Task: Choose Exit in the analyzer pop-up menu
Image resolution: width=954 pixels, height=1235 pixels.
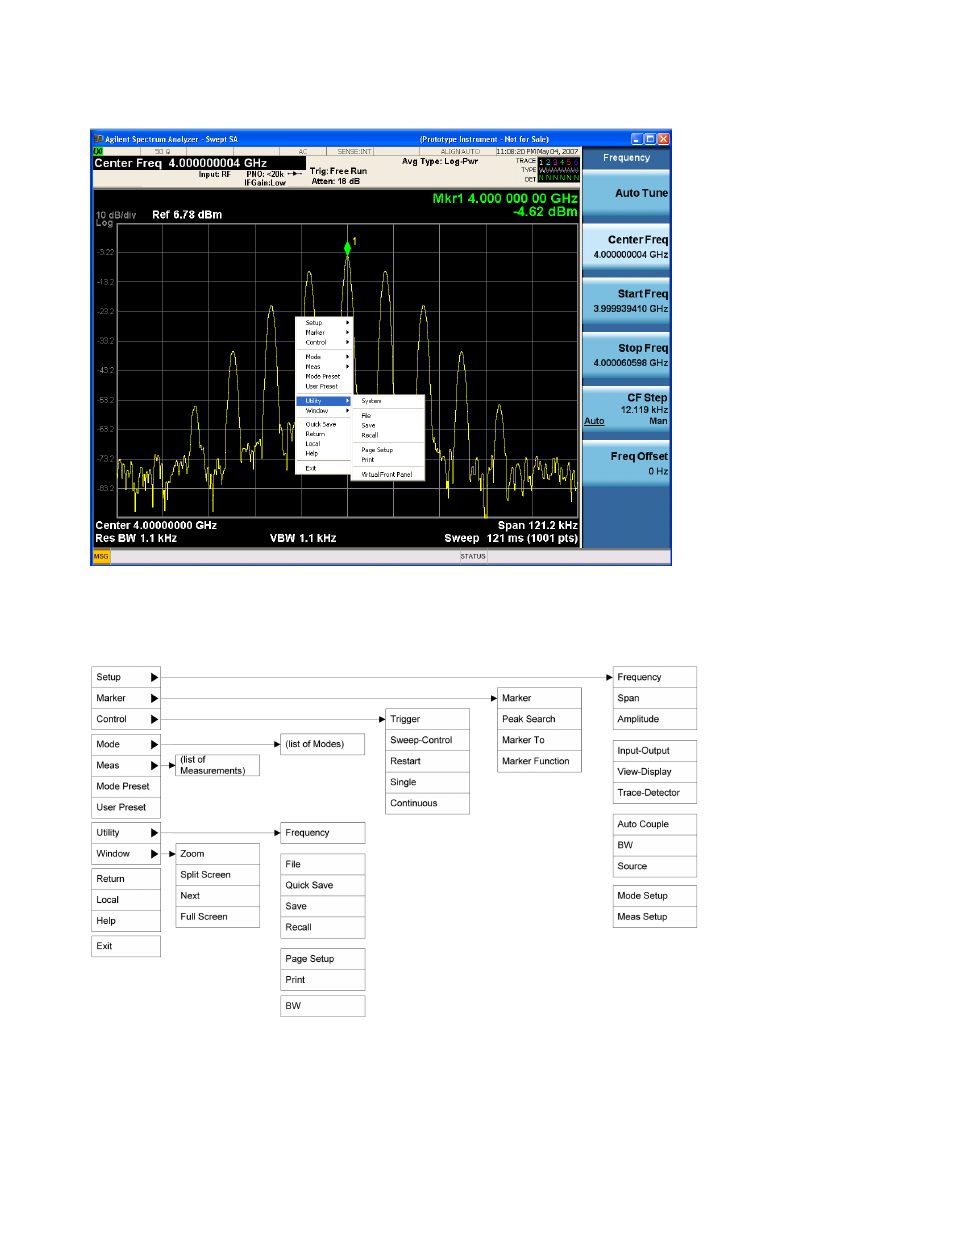Action: pos(324,468)
